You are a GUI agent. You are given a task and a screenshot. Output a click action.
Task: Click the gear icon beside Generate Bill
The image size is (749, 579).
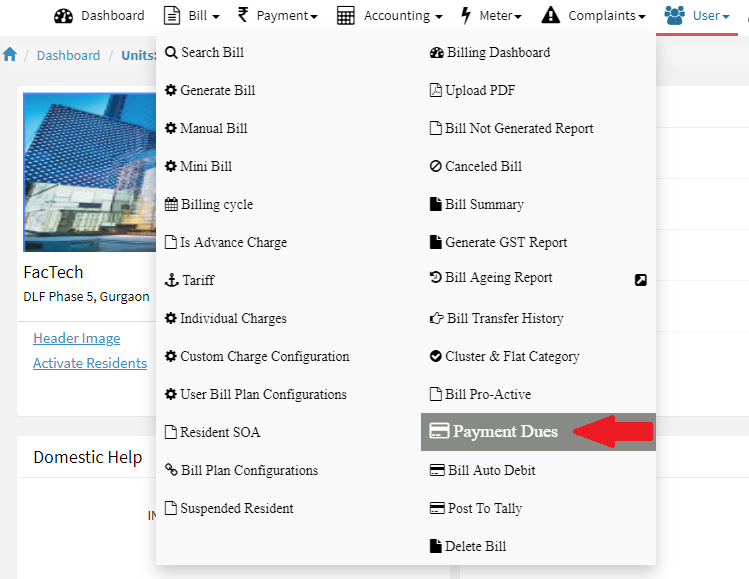click(x=171, y=90)
